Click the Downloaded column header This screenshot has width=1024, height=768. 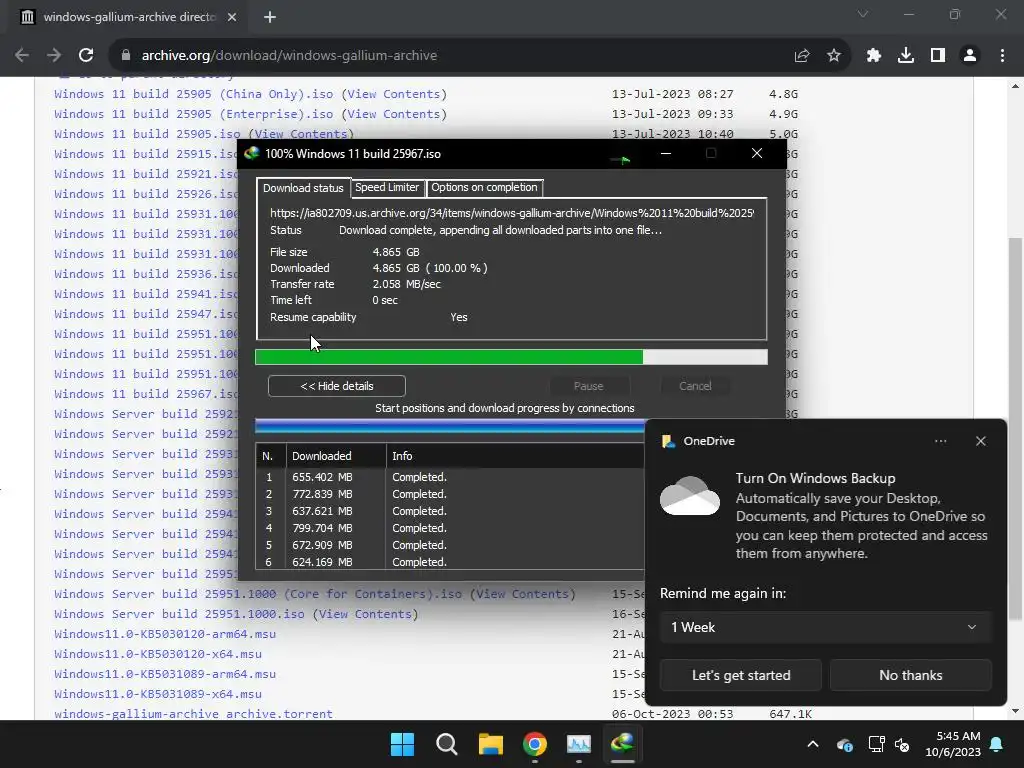pos(336,456)
